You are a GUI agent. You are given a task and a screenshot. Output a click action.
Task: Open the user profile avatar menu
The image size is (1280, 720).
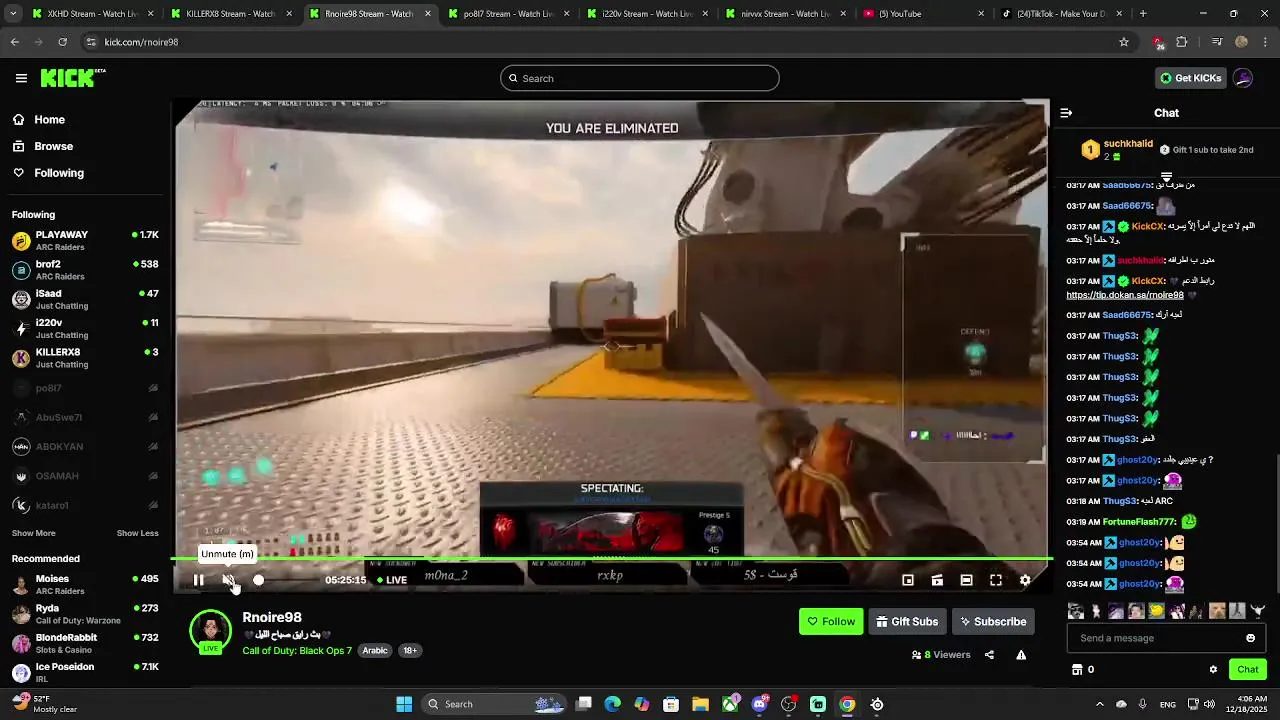pos(1243,78)
